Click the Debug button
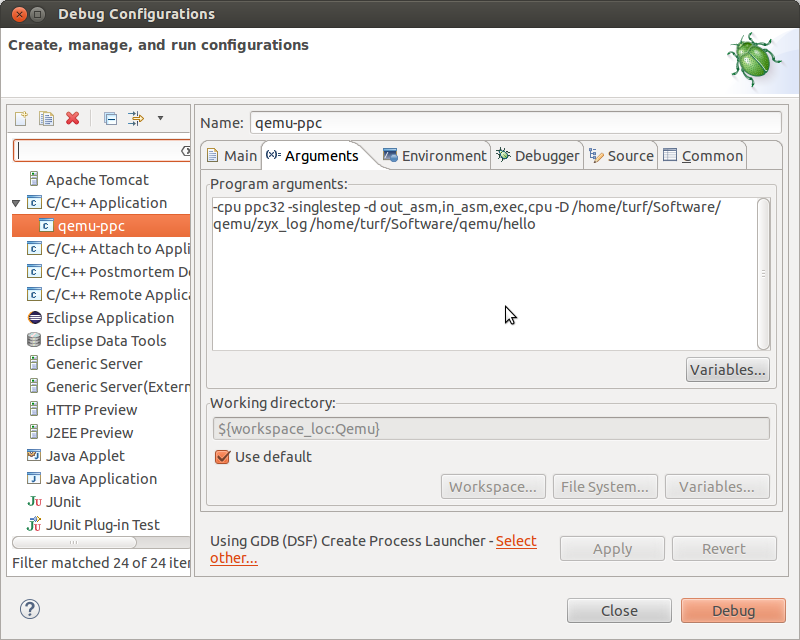The height and width of the screenshot is (640, 800). (733, 611)
